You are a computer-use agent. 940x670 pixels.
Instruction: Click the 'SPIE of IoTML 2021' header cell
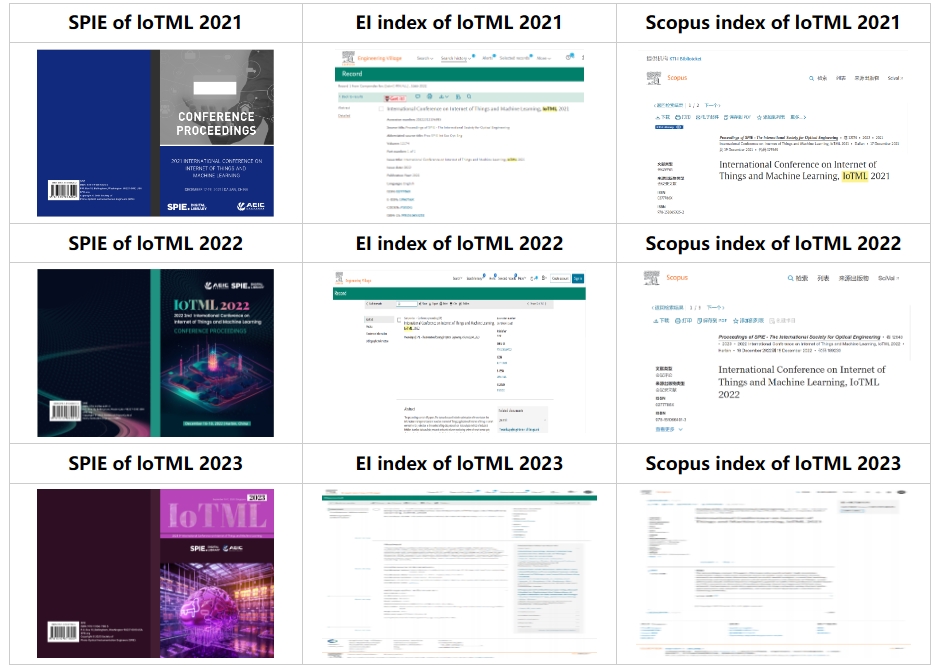(x=155, y=22)
